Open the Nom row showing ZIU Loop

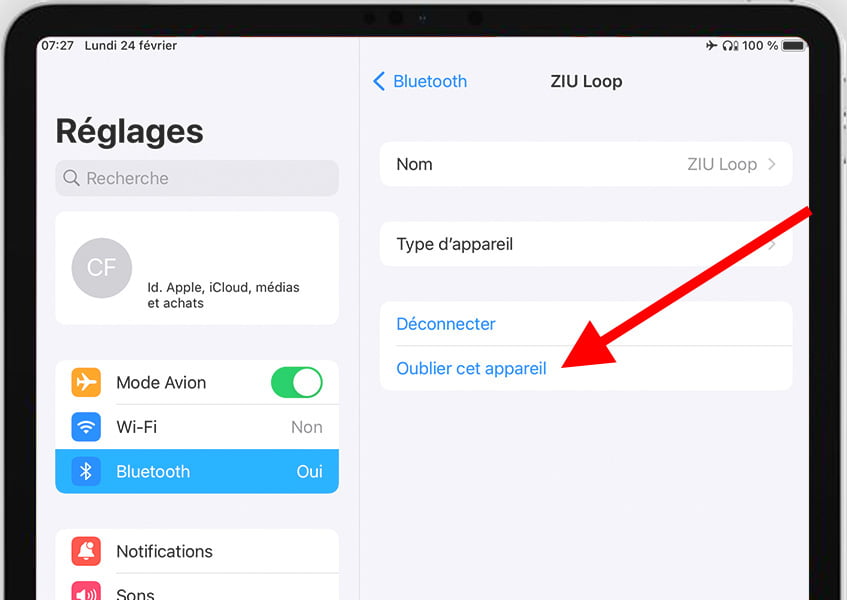(x=586, y=164)
